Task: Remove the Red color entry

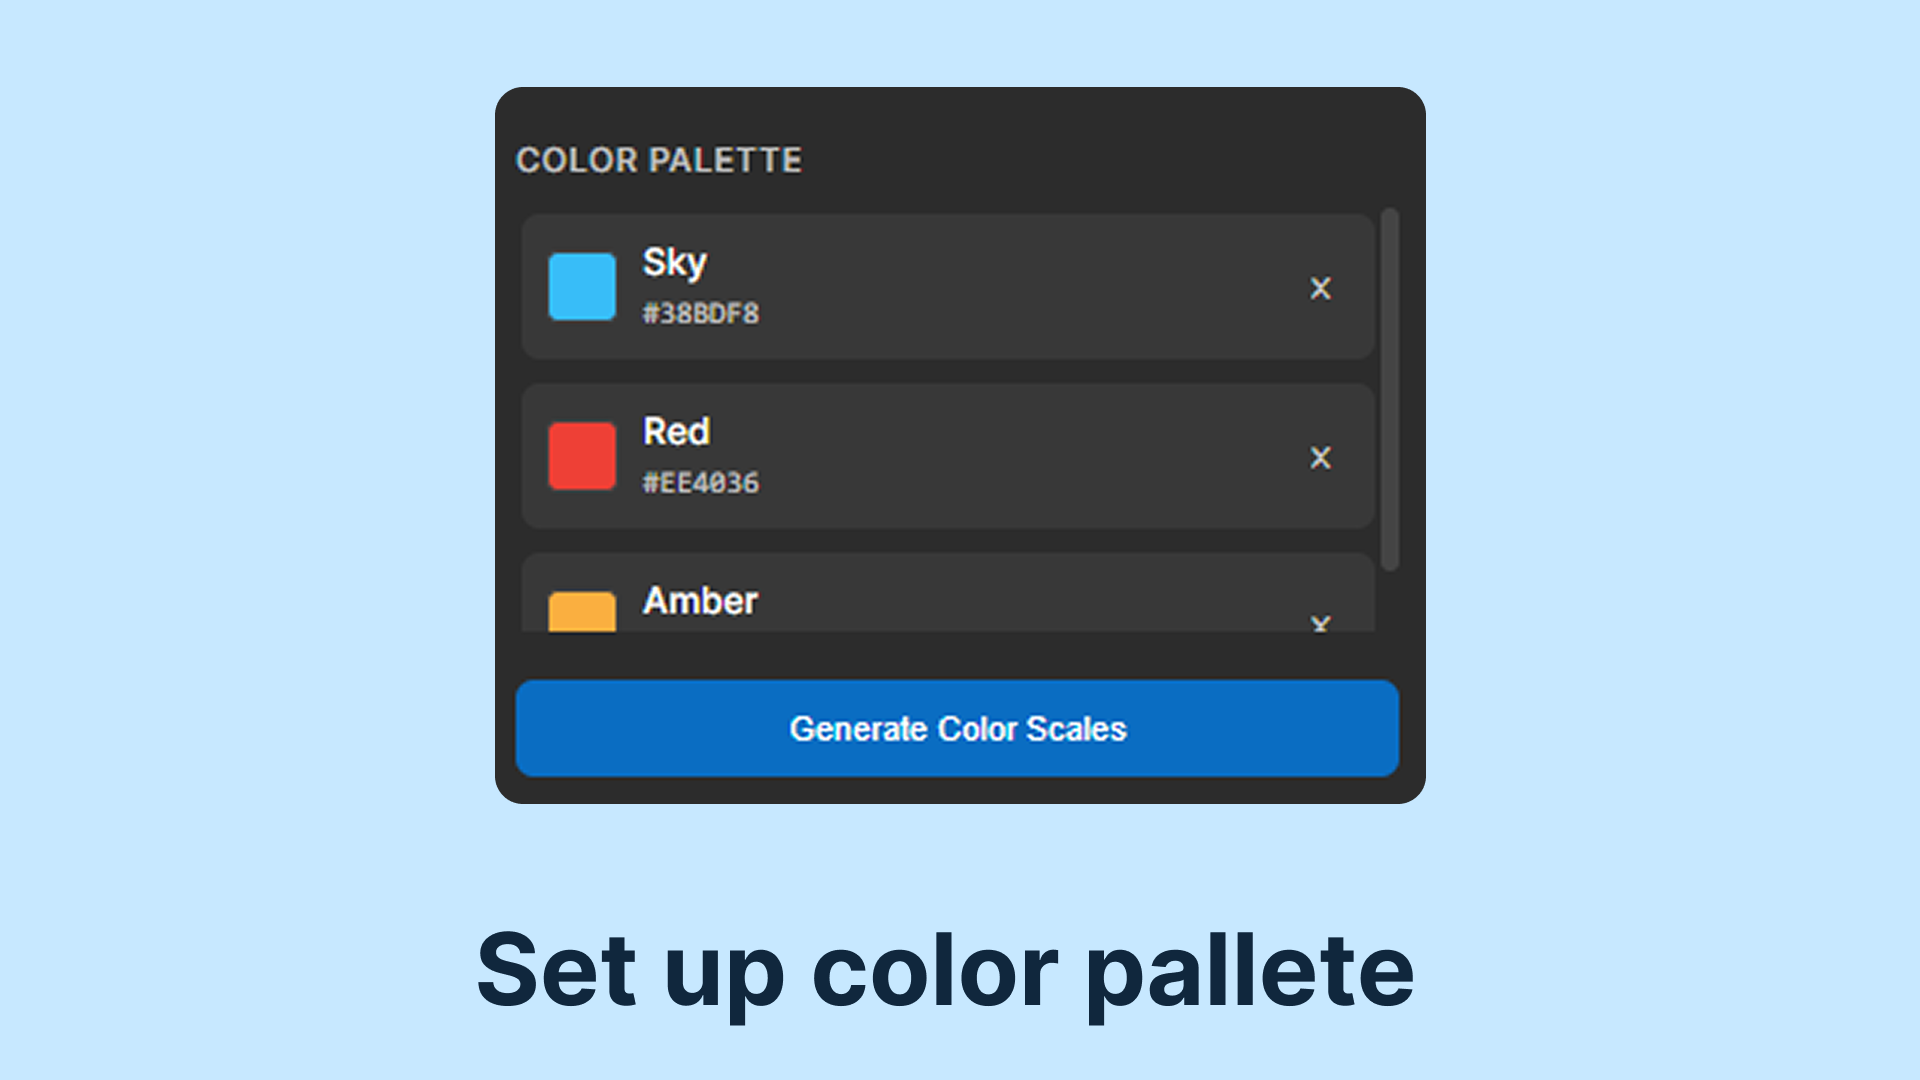Action: pyautogui.click(x=1321, y=458)
